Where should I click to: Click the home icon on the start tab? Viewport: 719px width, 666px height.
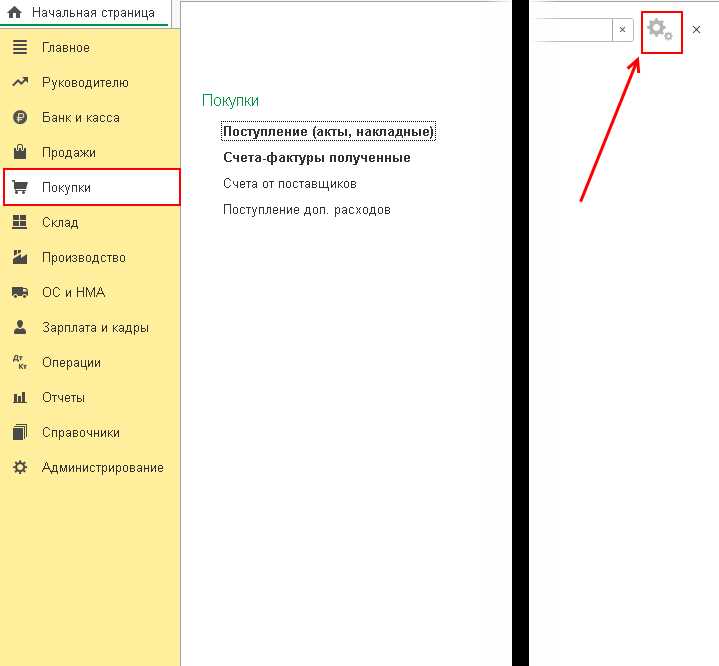(x=15, y=12)
